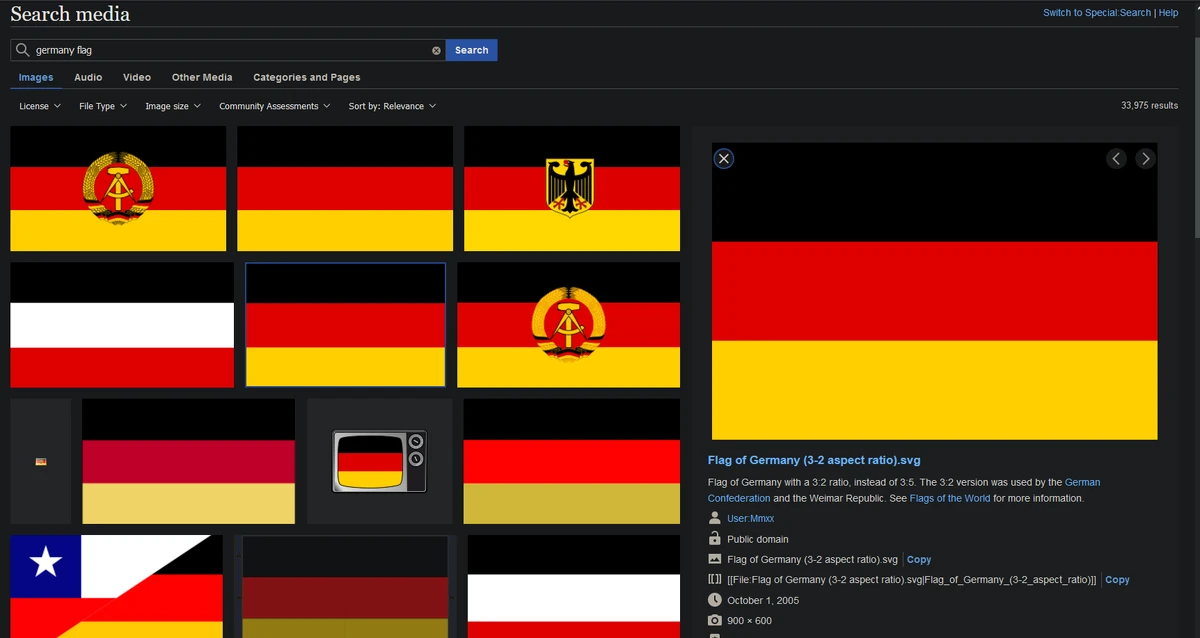Click the next arrow in the preview panel

click(x=1145, y=158)
